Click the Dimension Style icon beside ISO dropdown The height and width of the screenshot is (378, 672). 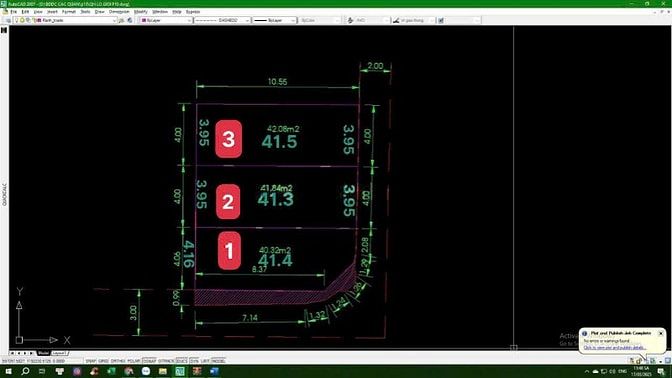(351, 20)
